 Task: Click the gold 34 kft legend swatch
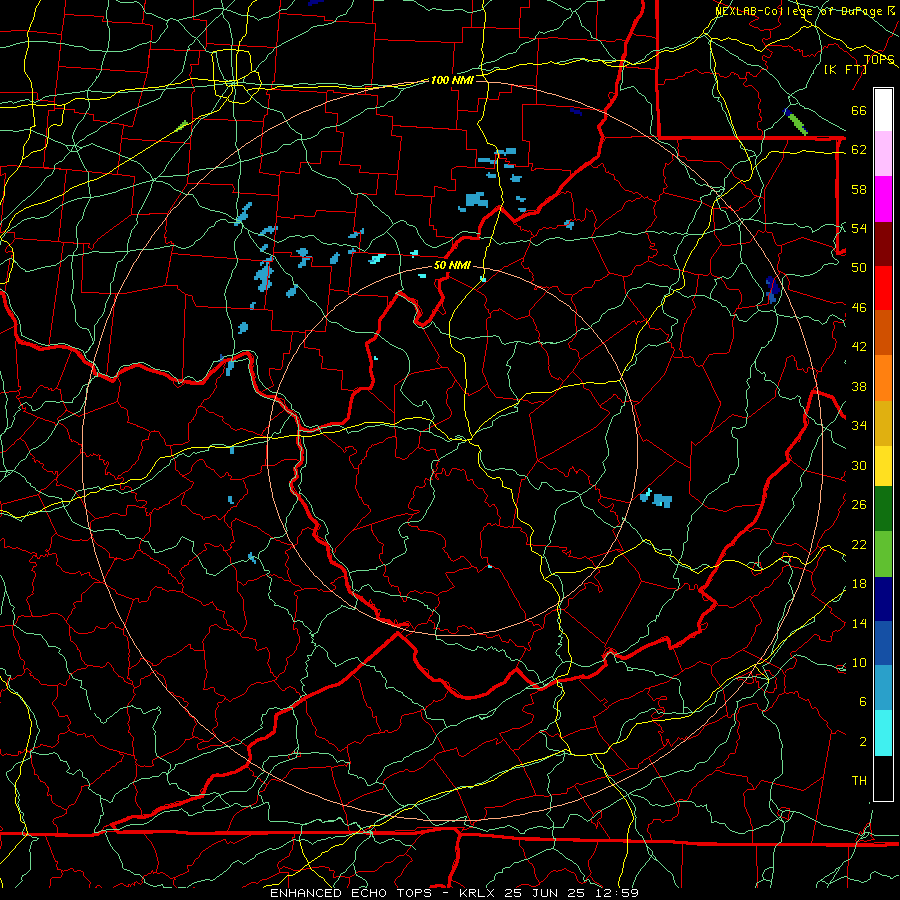point(883,423)
